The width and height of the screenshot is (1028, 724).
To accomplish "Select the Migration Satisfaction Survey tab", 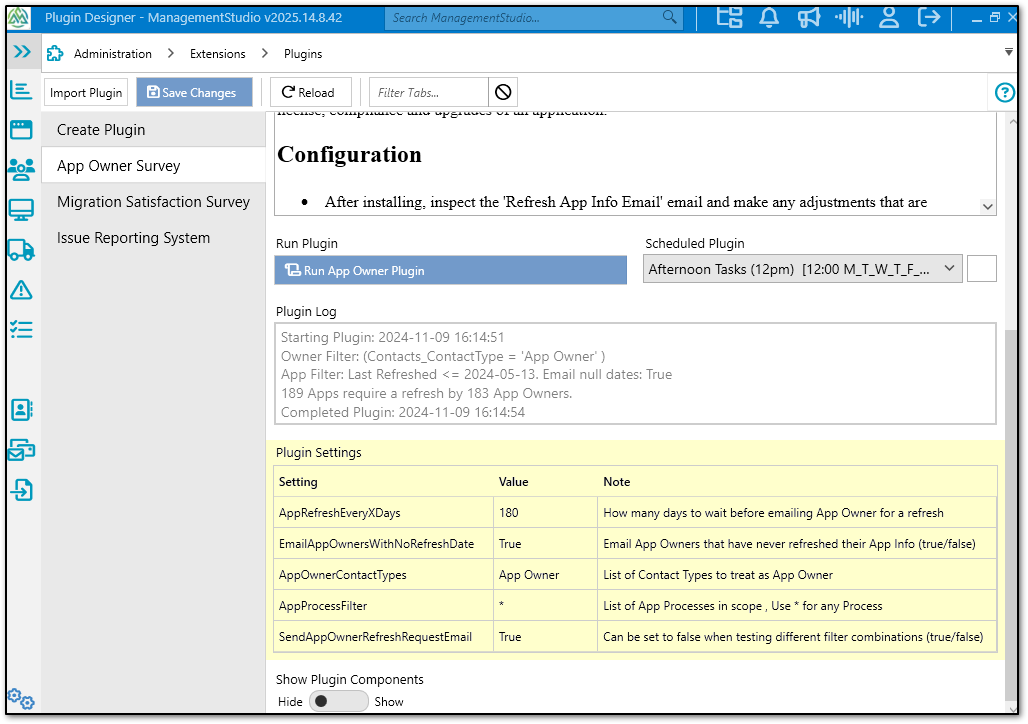I will pyautogui.click(x=153, y=201).
